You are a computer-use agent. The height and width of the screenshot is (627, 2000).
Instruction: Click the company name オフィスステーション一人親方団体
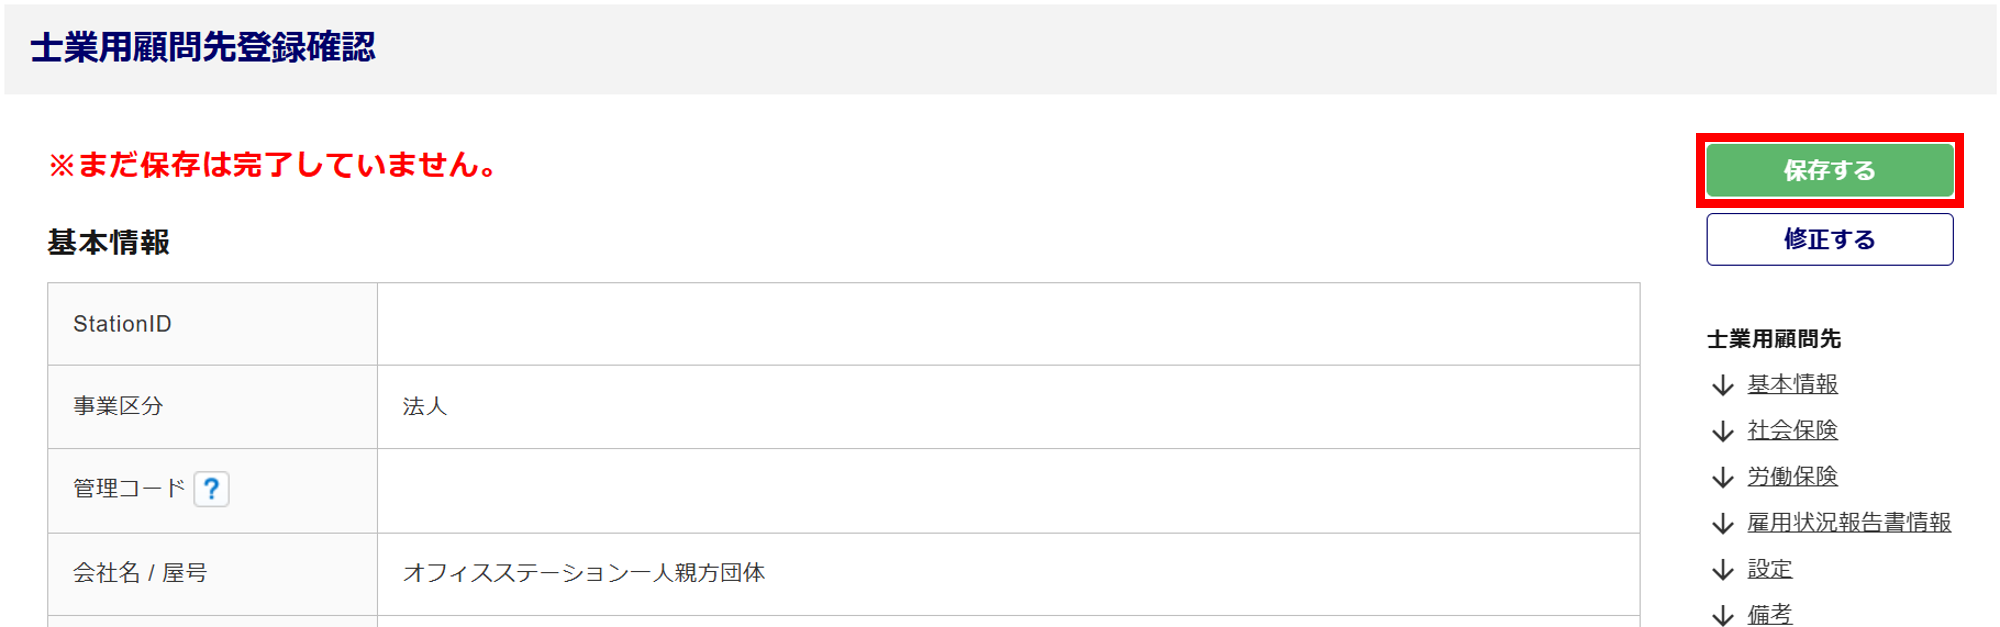coord(583,573)
